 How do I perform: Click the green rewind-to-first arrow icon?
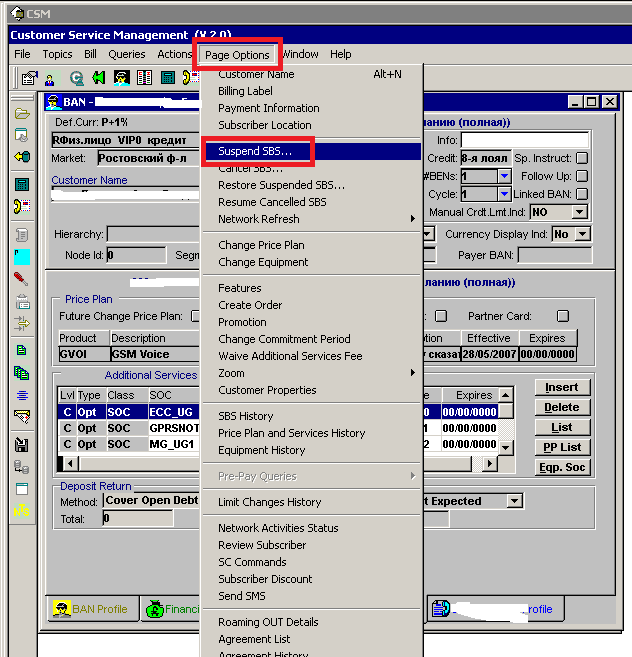point(98,78)
